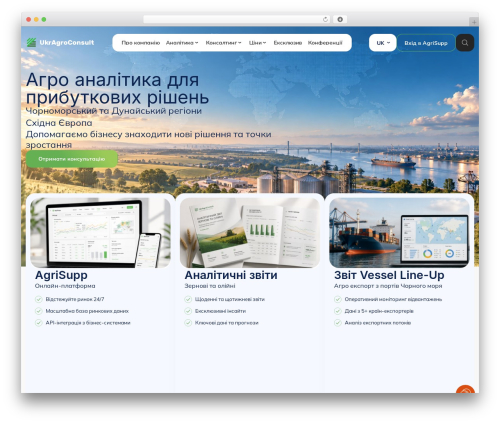Click the 'Ексклюзивні інсайти' text

[x=220, y=311]
